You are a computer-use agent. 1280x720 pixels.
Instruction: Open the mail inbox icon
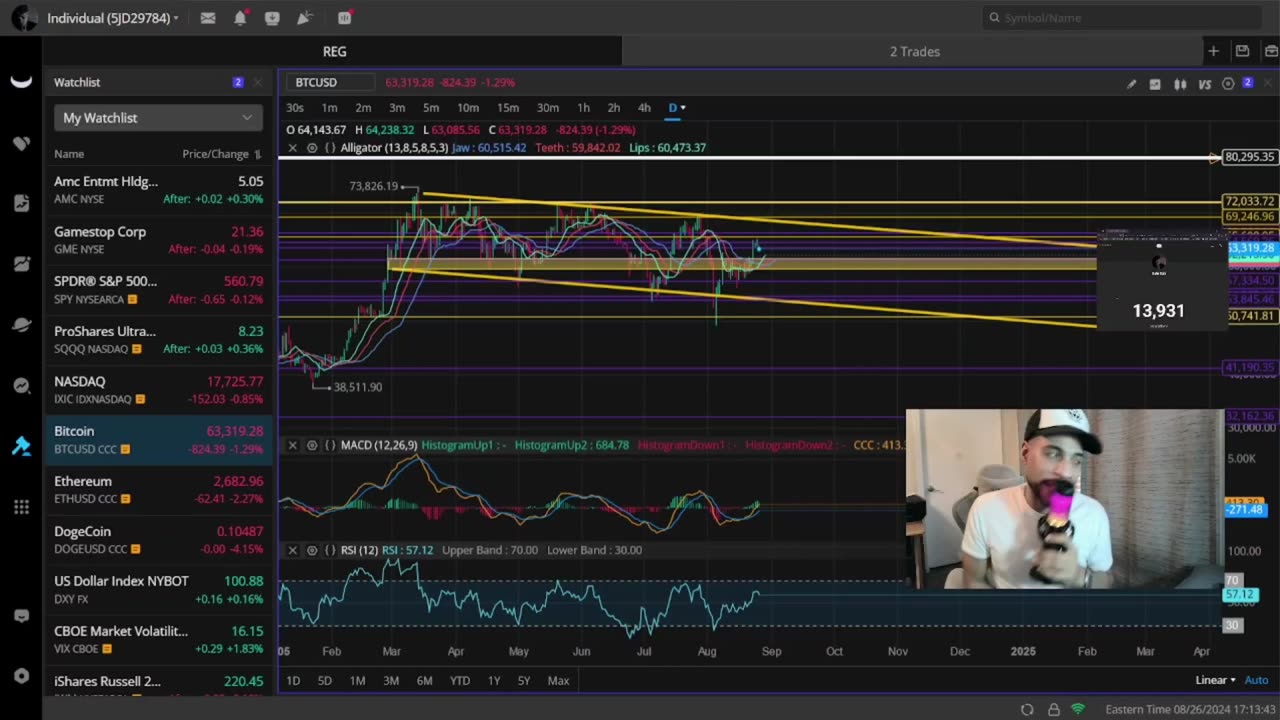point(208,18)
